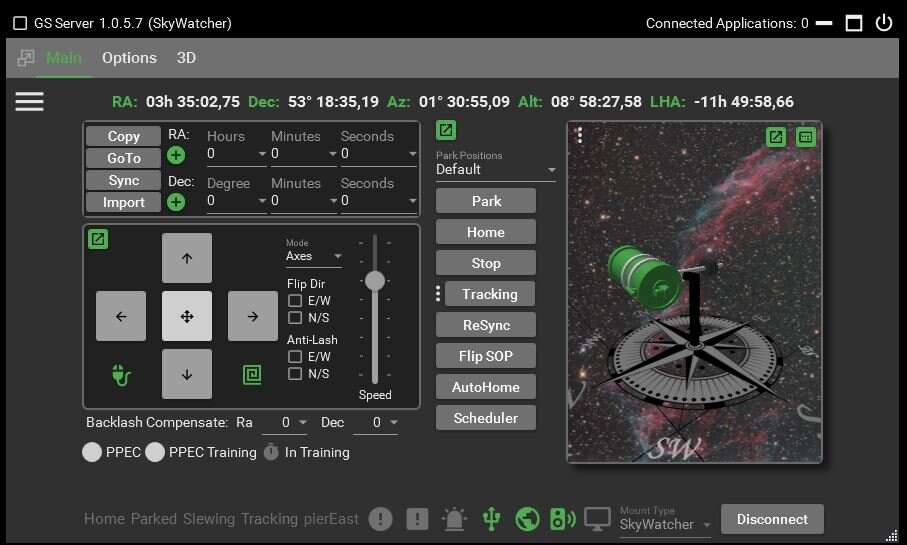Pop out the park buttons panel
The height and width of the screenshot is (545, 907).
(446, 130)
